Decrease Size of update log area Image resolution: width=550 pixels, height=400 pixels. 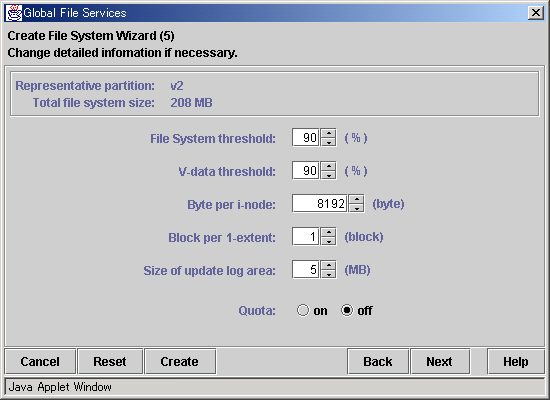point(328,274)
